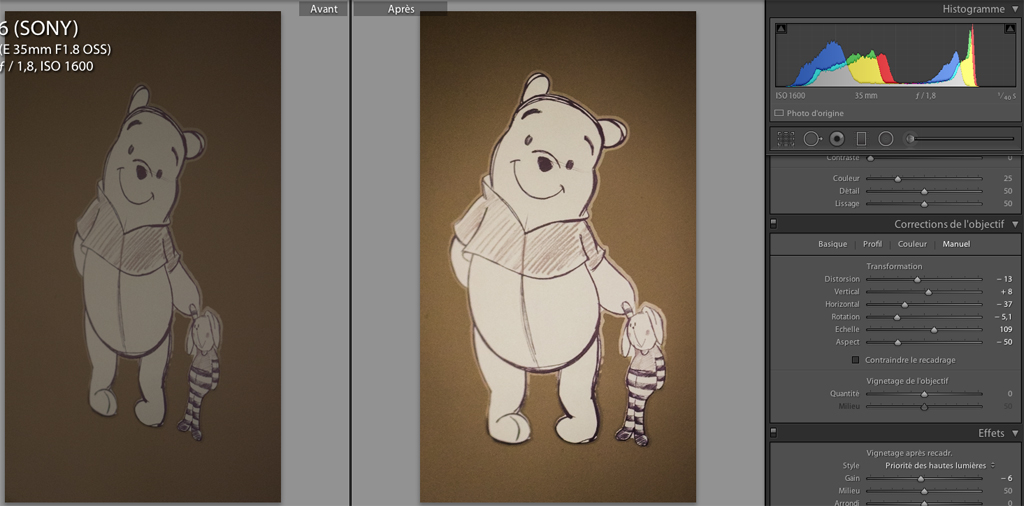The image size is (1024, 506).
Task: Click the Arrondi slider handle
Action: pyautogui.click(x=924, y=503)
